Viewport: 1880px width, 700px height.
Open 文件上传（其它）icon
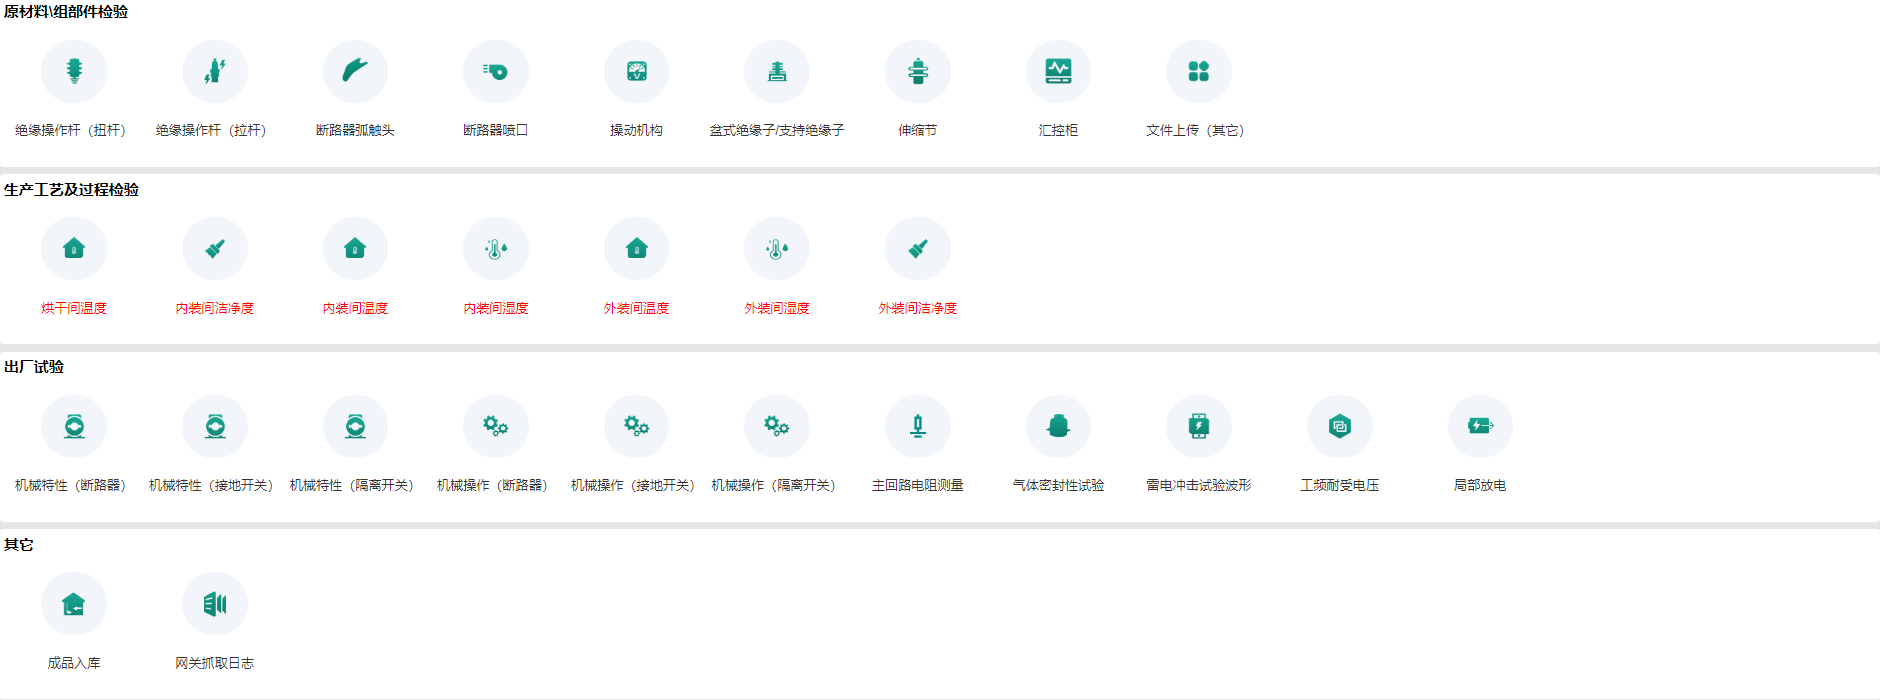coord(1198,72)
